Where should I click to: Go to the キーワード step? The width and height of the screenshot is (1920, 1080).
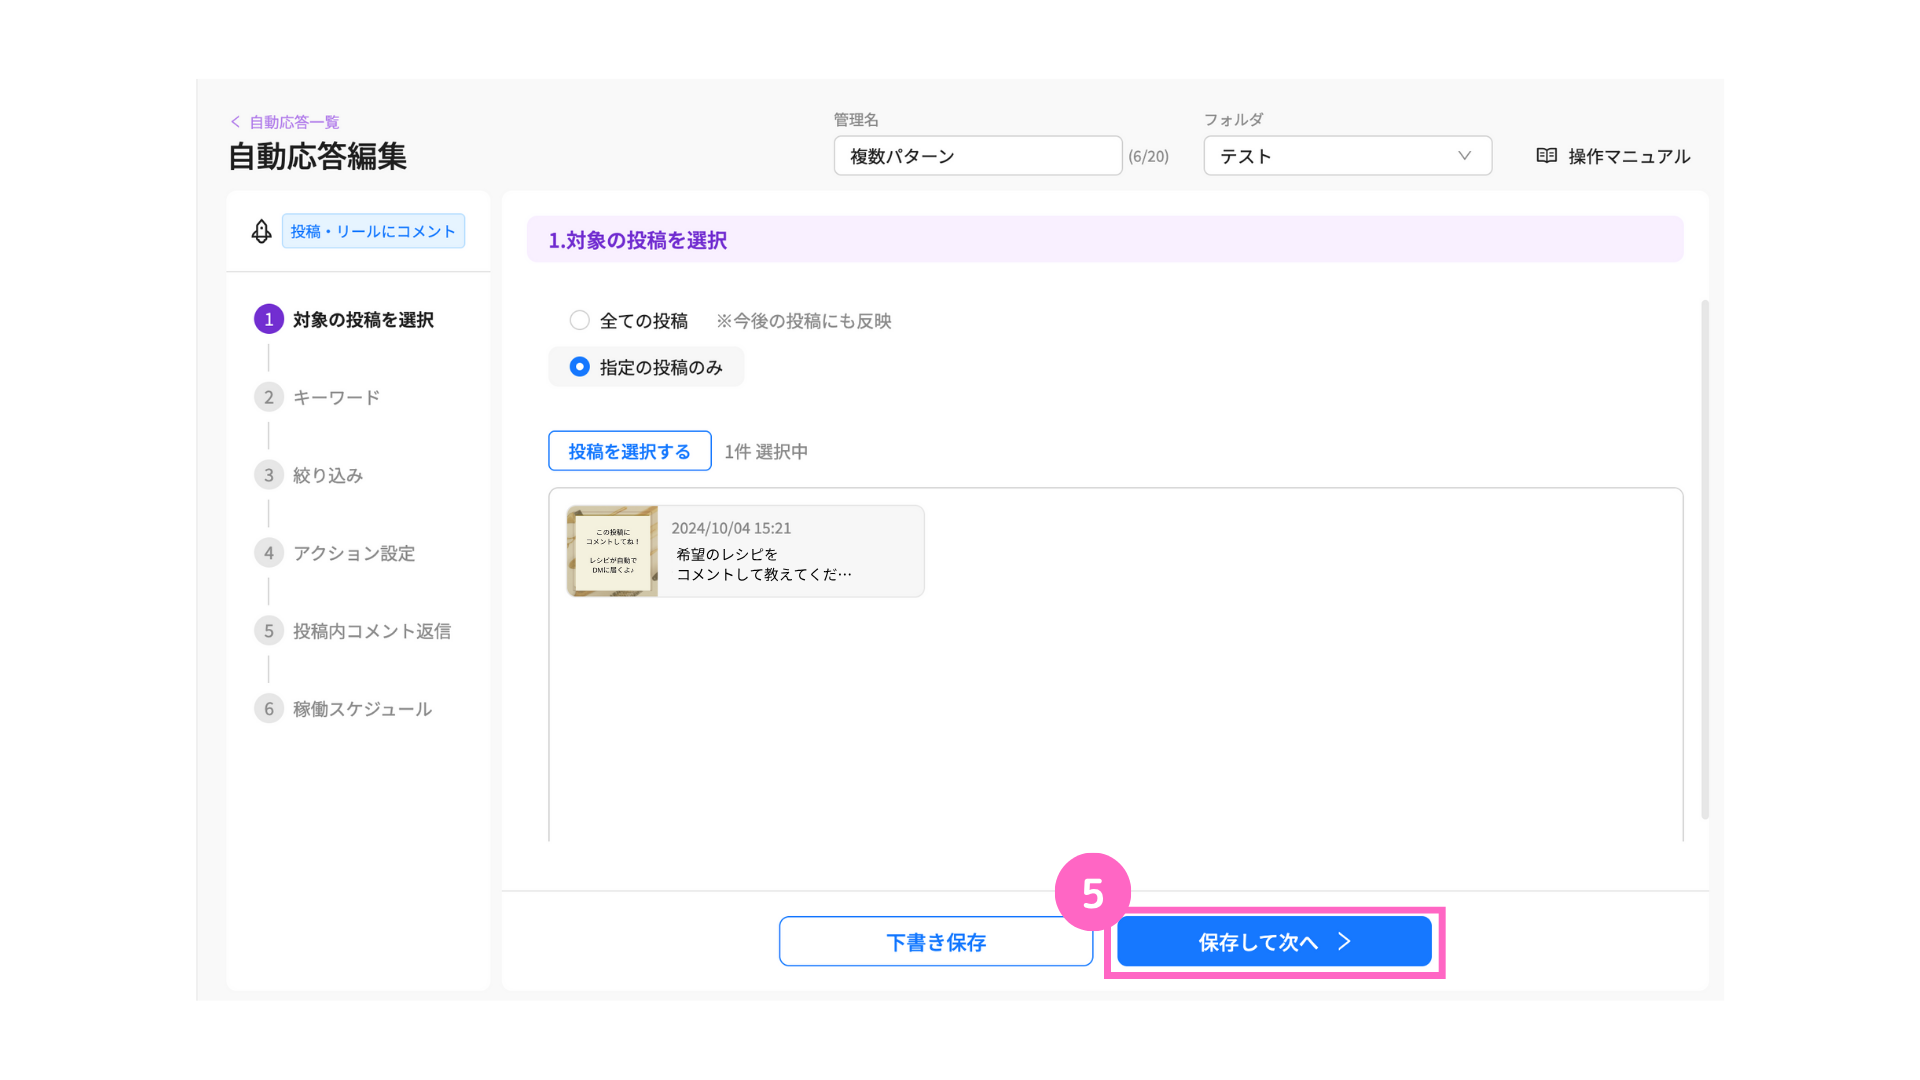pos(336,397)
